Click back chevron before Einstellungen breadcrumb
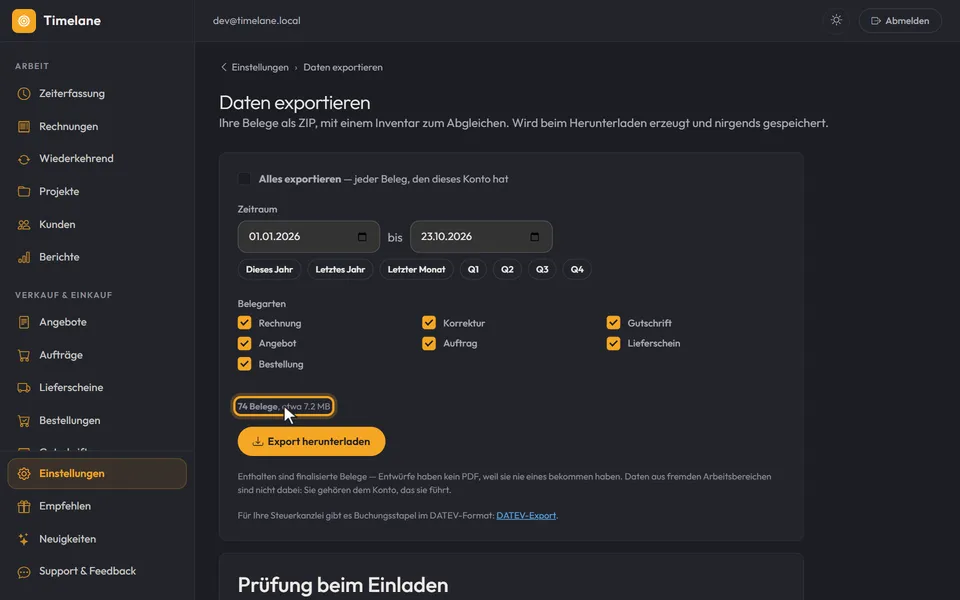Screen dimensions: 960x600 point(223,67)
